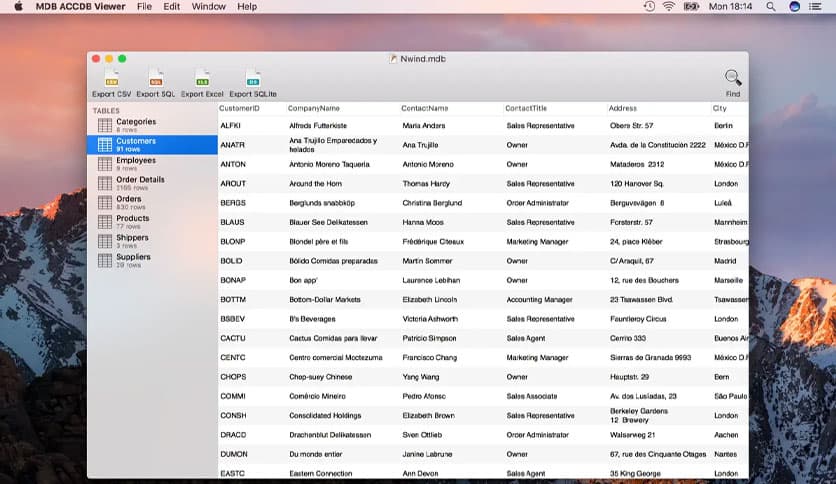Open Siri from the menu bar

point(794,6)
